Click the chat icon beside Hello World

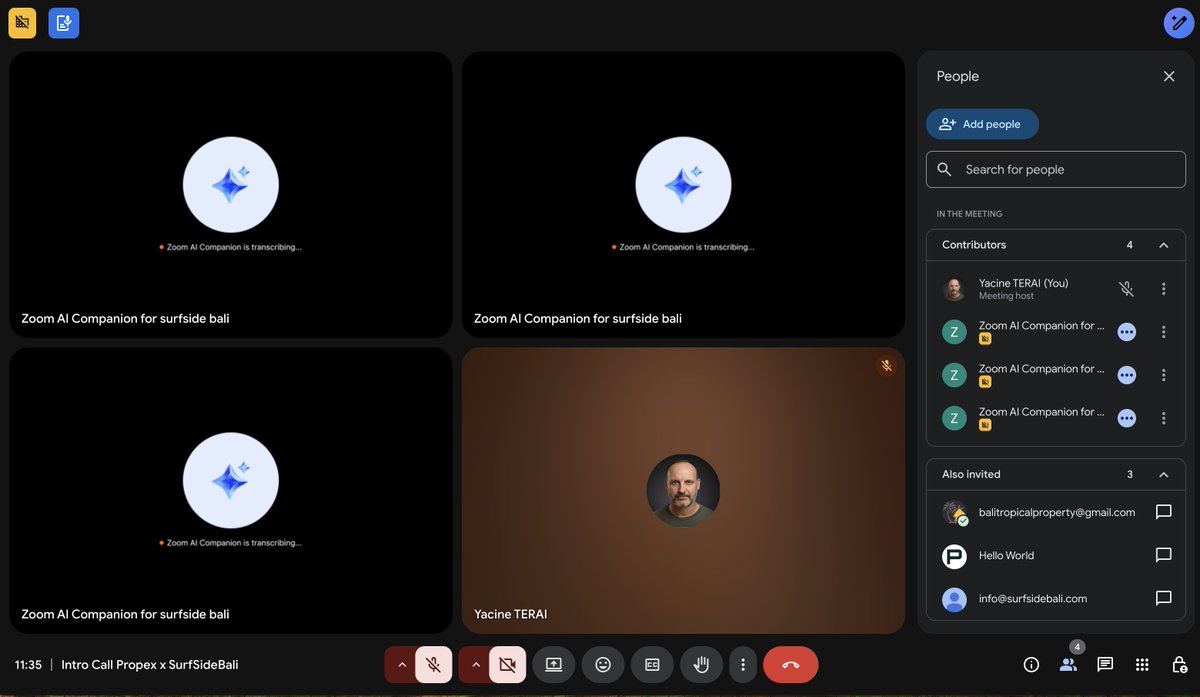point(1164,555)
